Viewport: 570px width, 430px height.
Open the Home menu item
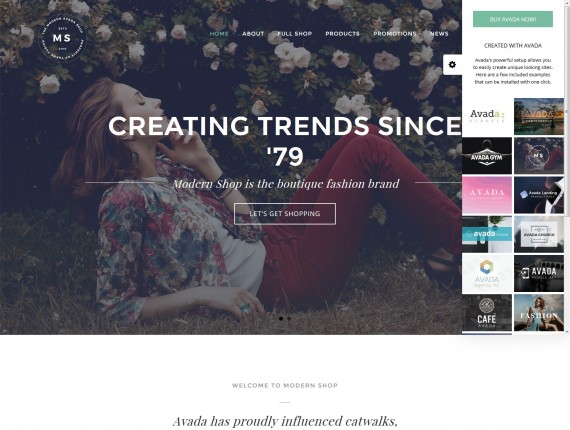click(219, 33)
